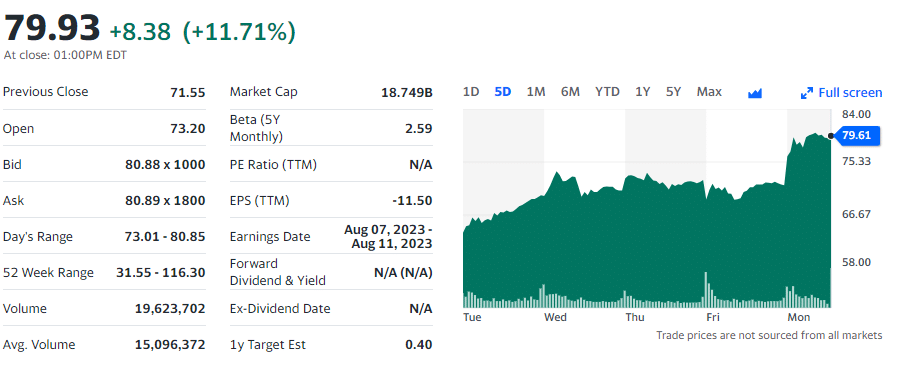Click the 79.61 current price marker
The height and width of the screenshot is (368, 907).
(857, 136)
